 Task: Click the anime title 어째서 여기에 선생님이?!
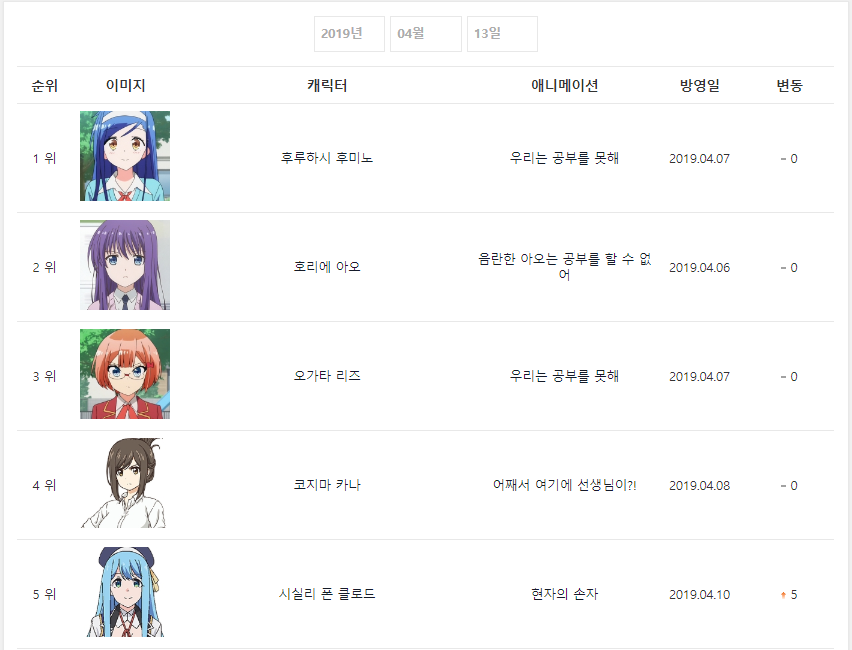pyautogui.click(x=564, y=485)
